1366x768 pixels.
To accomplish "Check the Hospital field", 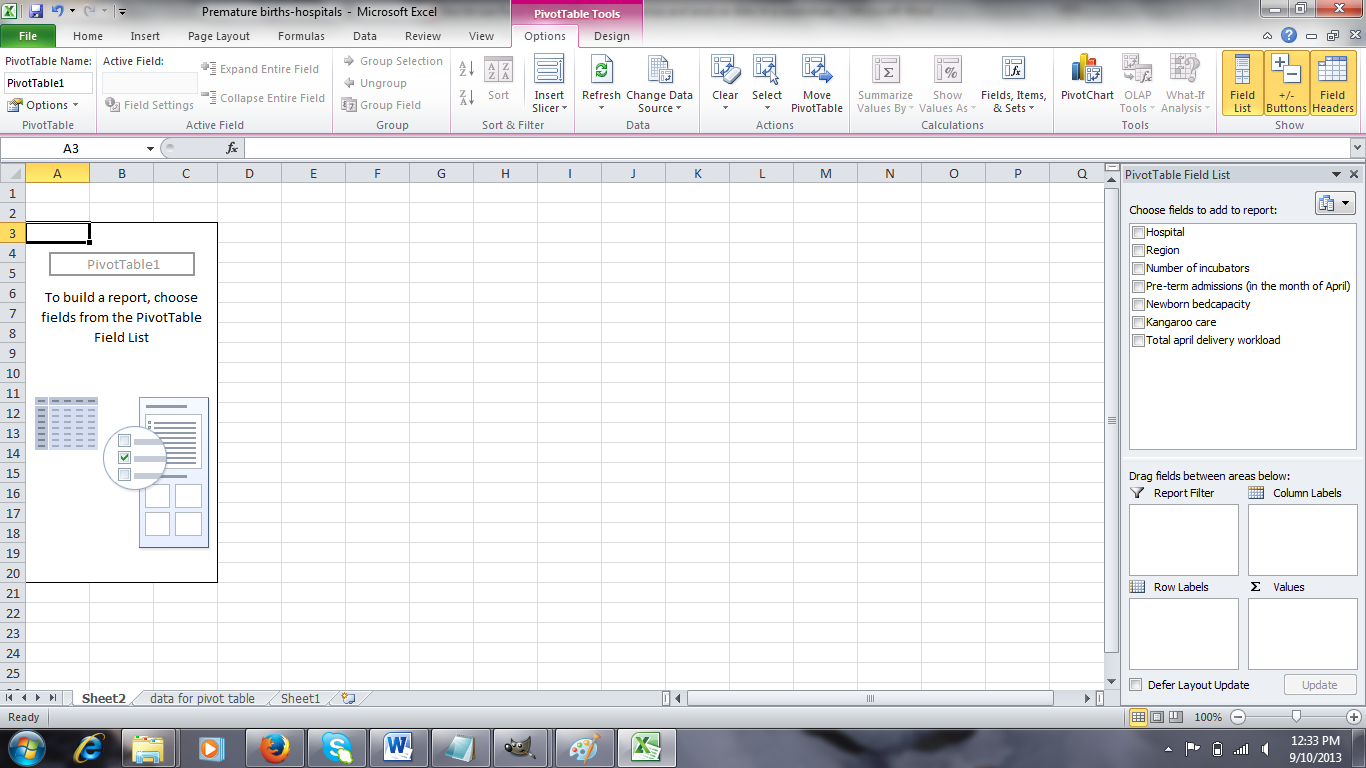I will click(x=1138, y=232).
